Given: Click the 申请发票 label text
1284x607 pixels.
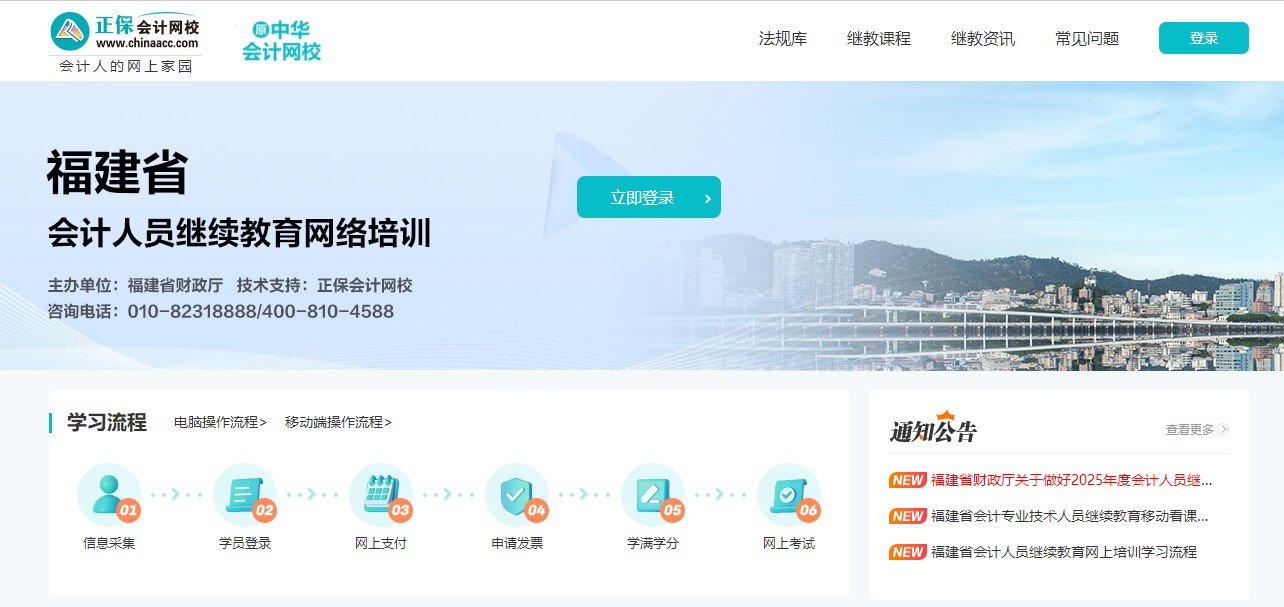Looking at the screenshot, I should 517,543.
